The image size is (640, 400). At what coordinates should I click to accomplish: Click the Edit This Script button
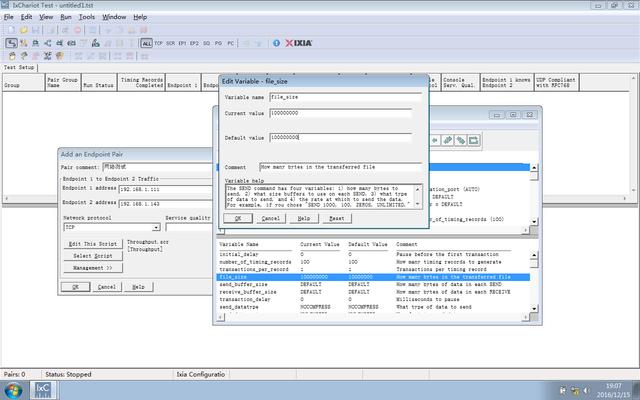click(x=91, y=244)
